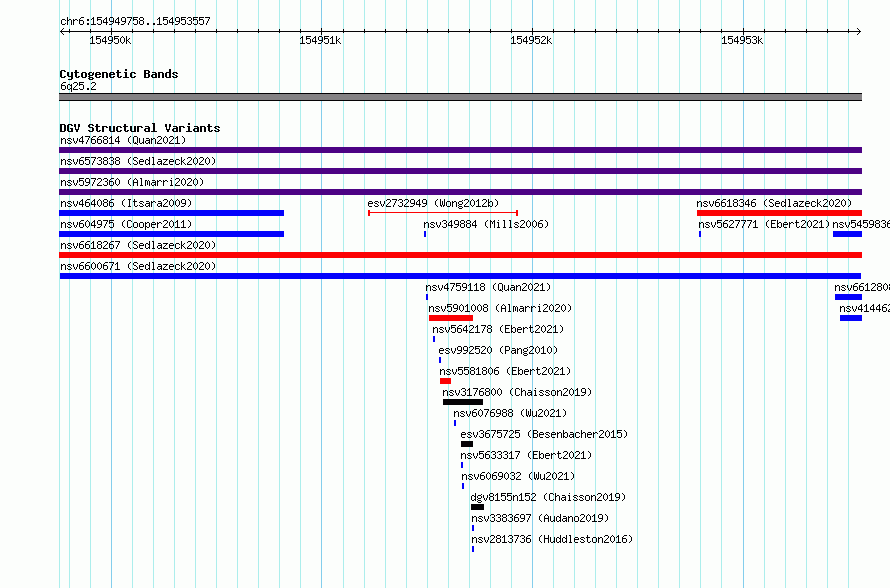This screenshot has height=588, width=890.
Task: Click the left arrow of the ruler
Action: pyautogui.click(x=62, y=32)
